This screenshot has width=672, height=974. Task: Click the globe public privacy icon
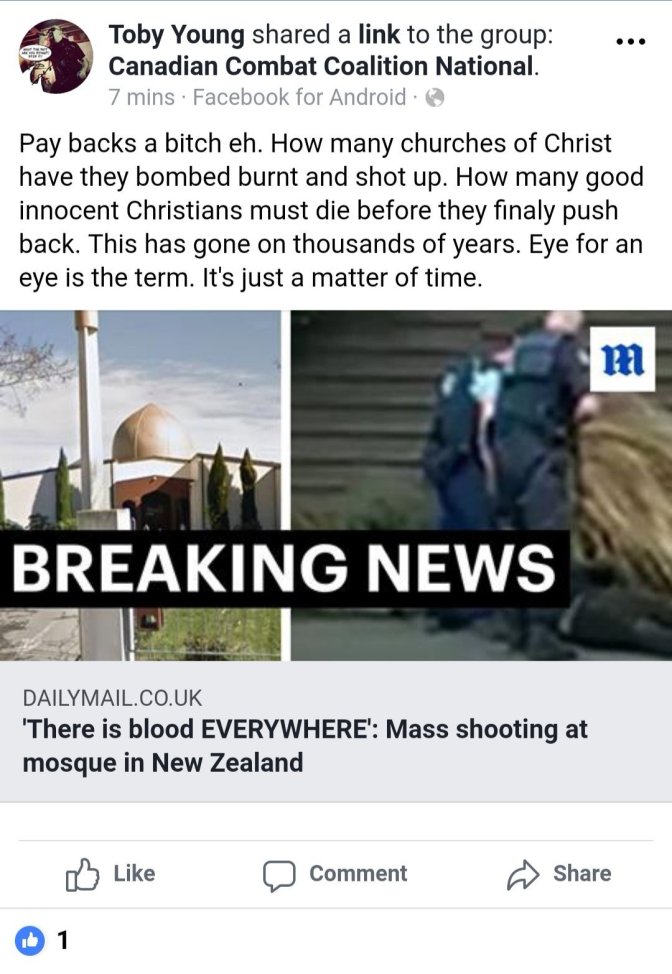coord(435,98)
